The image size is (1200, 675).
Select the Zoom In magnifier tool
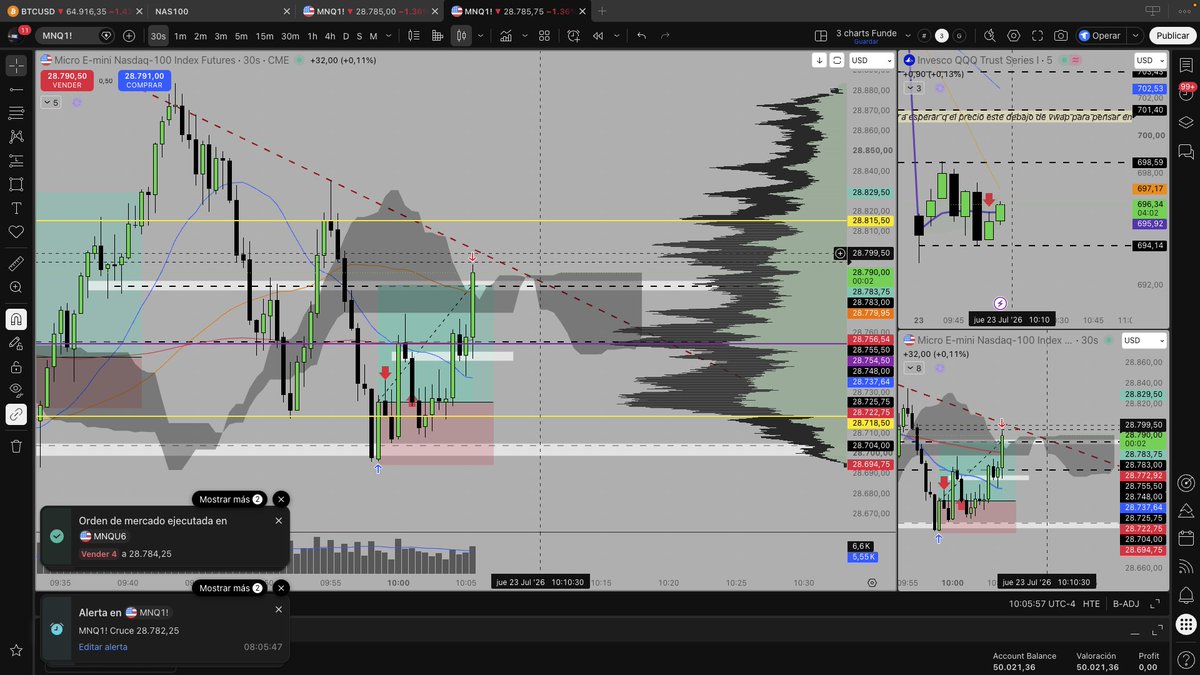pyautogui.click(x=16, y=288)
